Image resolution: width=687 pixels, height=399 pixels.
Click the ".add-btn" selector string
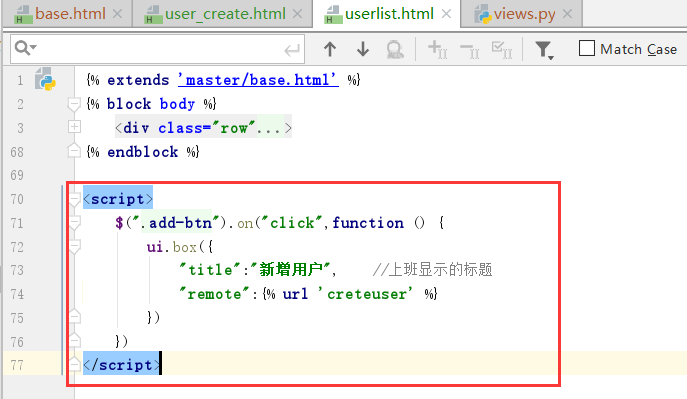coord(176,223)
